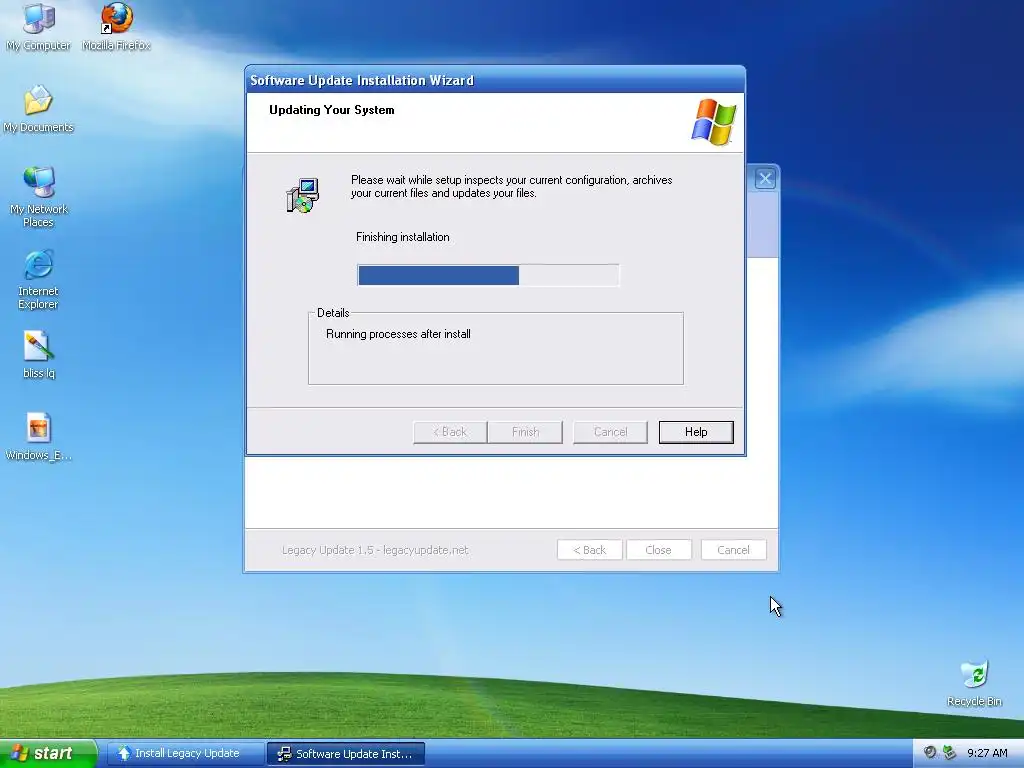Image resolution: width=1024 pixels, height=768 pixels.
Task: Click the Help button in the wizard
Action: [x=696, y=432]
